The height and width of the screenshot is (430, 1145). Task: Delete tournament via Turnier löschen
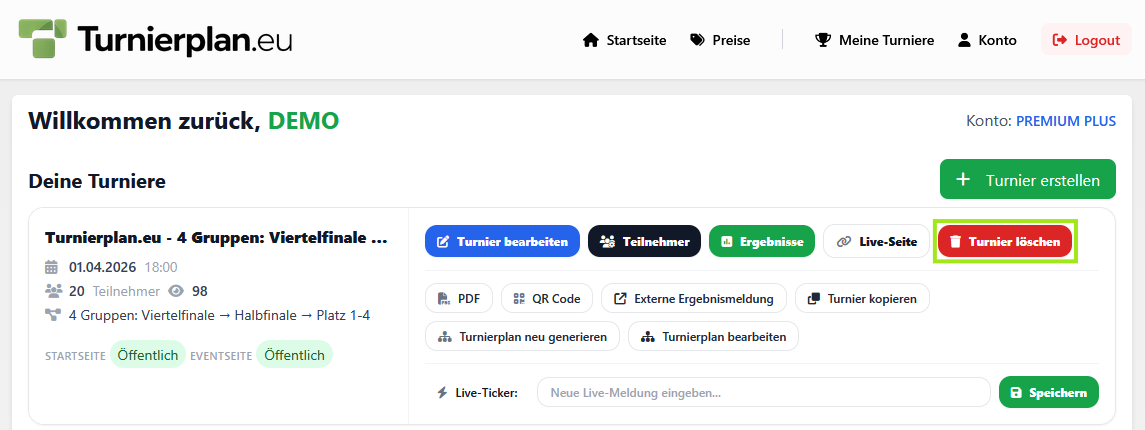click(x=1004, y=242)
